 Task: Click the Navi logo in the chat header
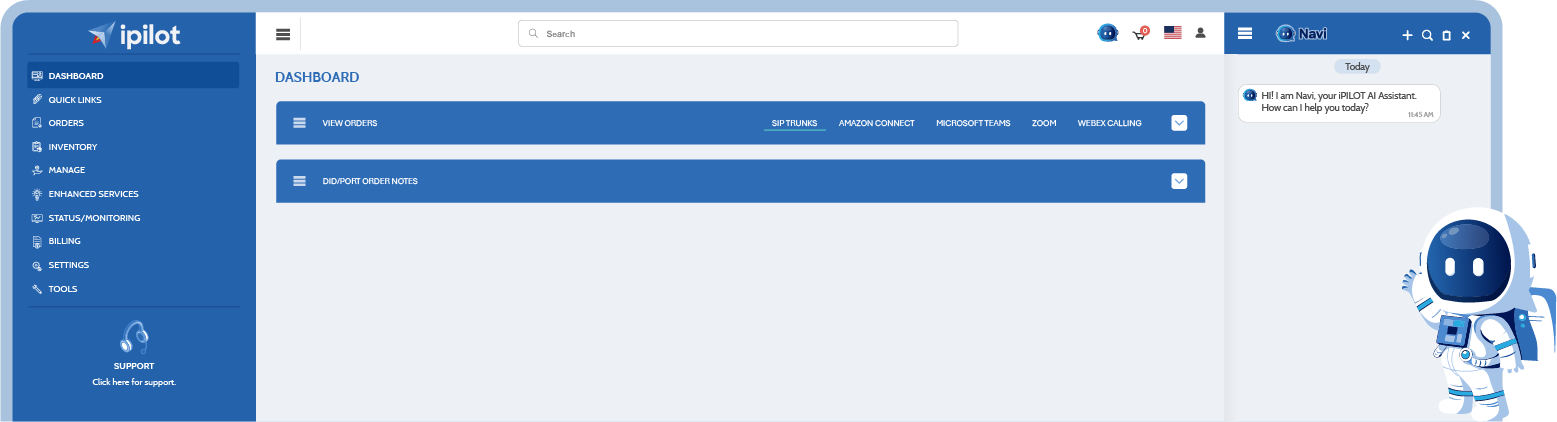[1301, 34]
